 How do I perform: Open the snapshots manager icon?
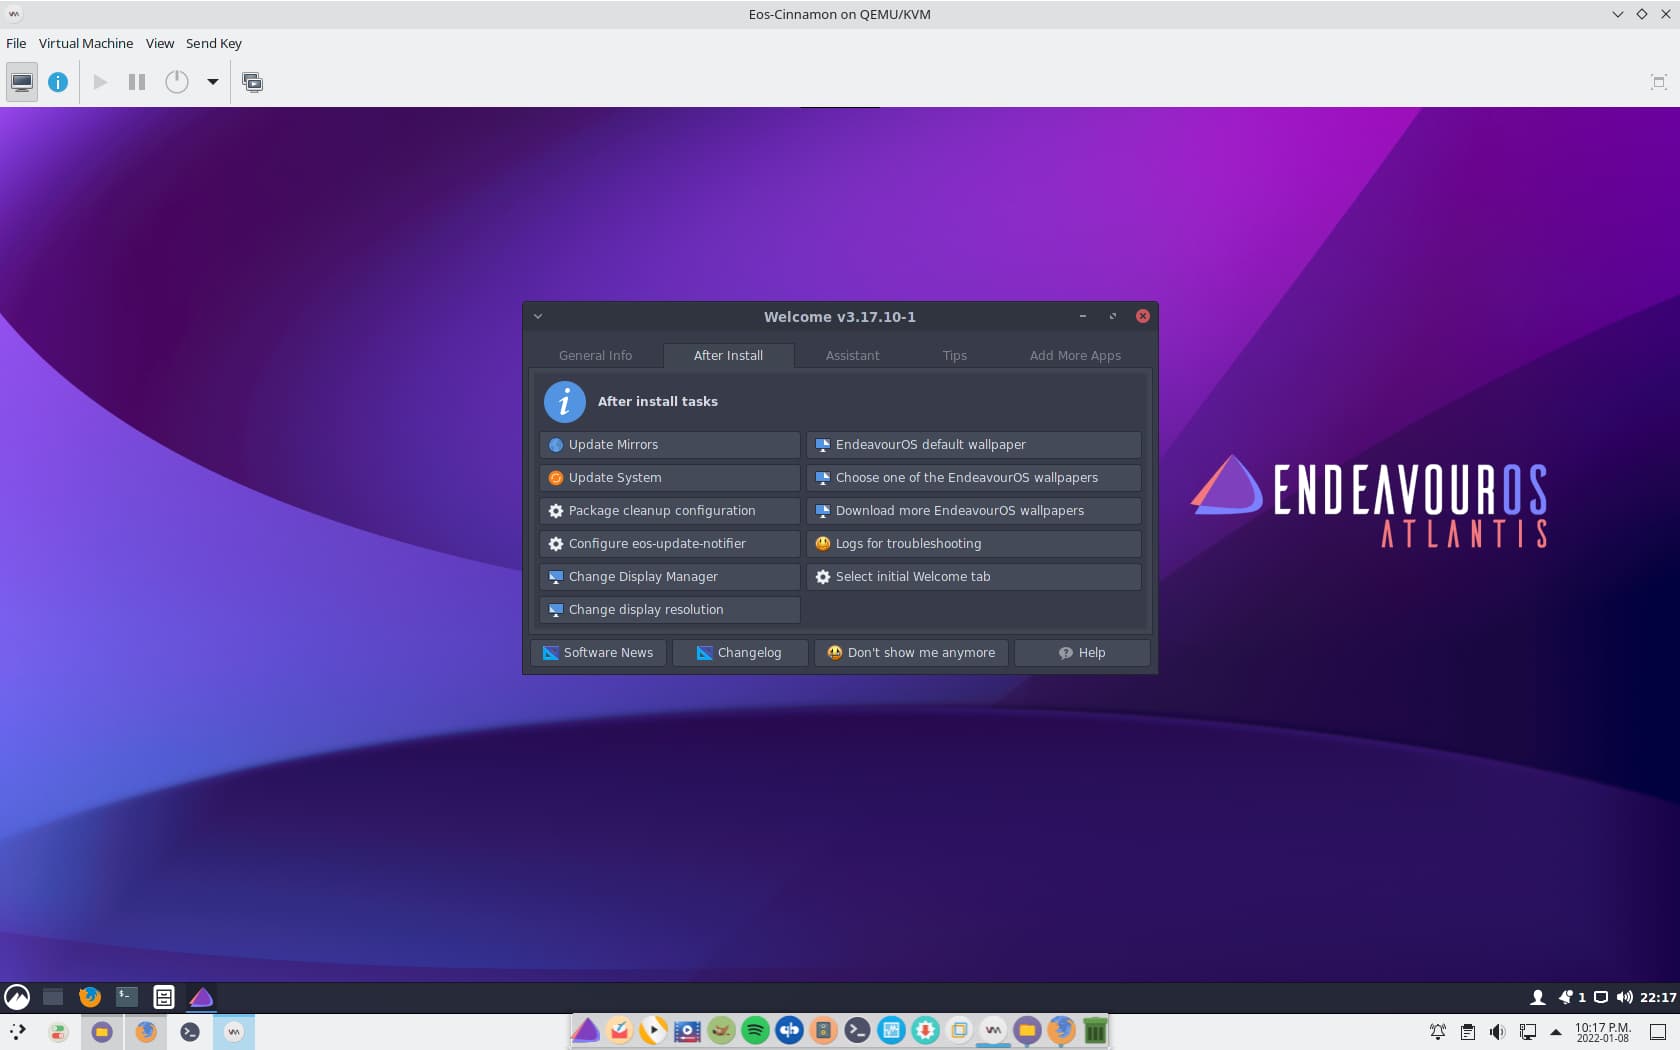(253, 82)
